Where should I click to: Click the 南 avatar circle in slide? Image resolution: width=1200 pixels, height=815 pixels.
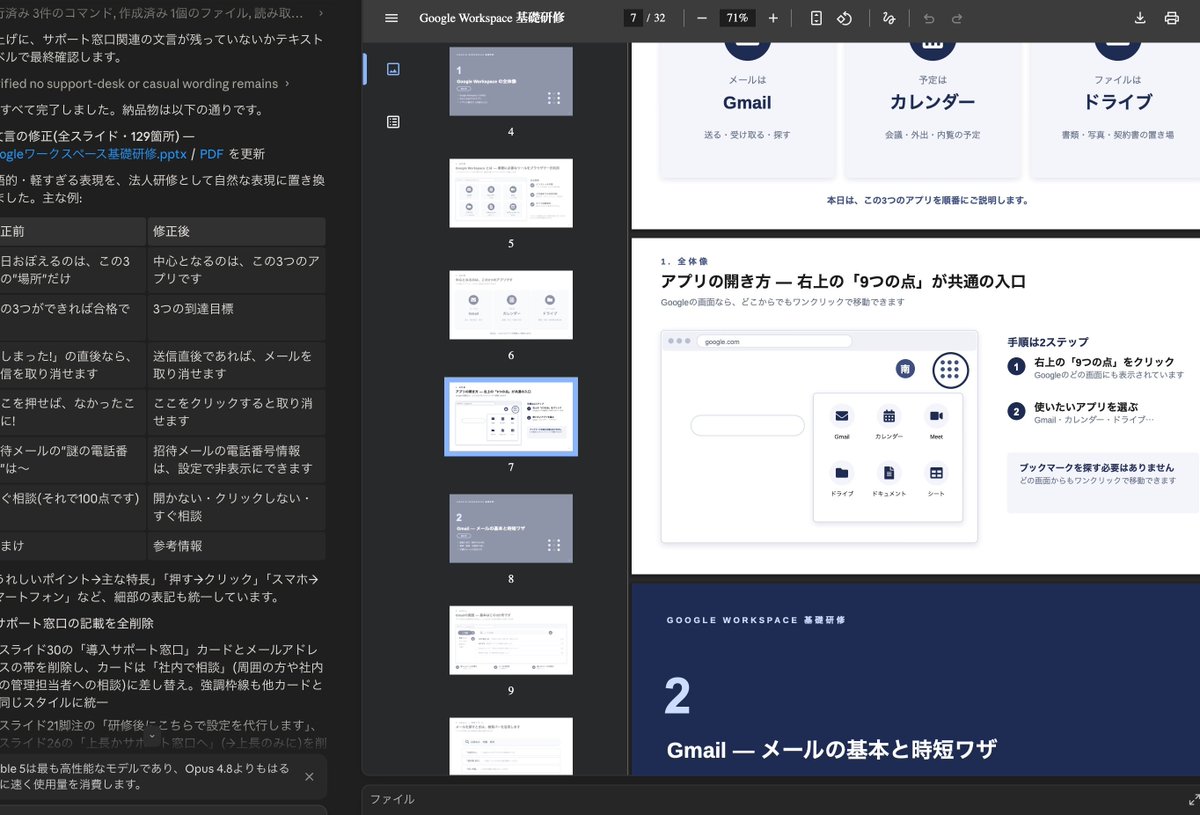coord(906,370)
